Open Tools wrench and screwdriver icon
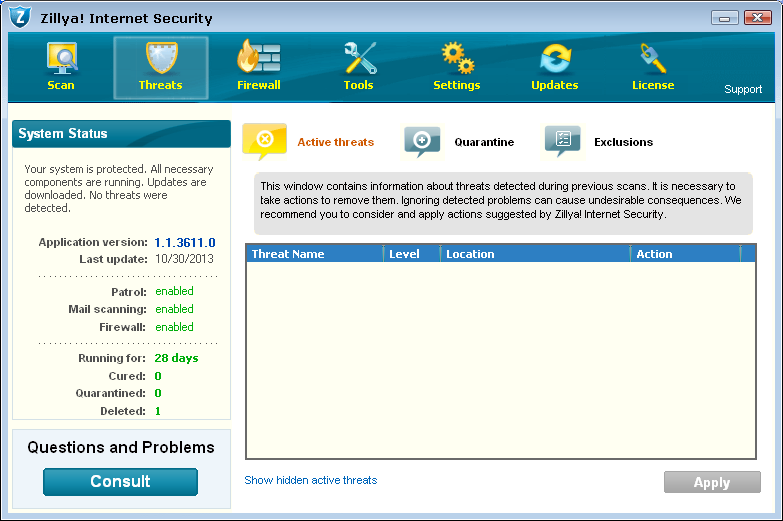Viewport: 783px width, 521px height. pos(360,58)
